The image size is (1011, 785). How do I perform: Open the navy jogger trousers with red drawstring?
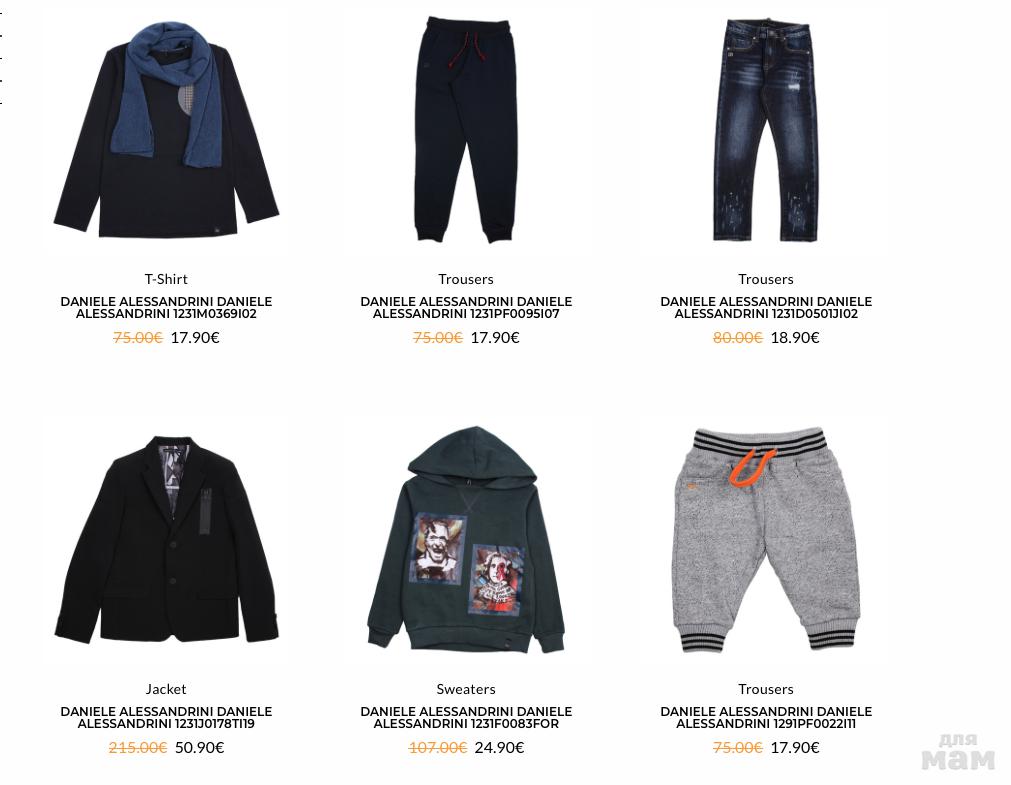point(466,130)
